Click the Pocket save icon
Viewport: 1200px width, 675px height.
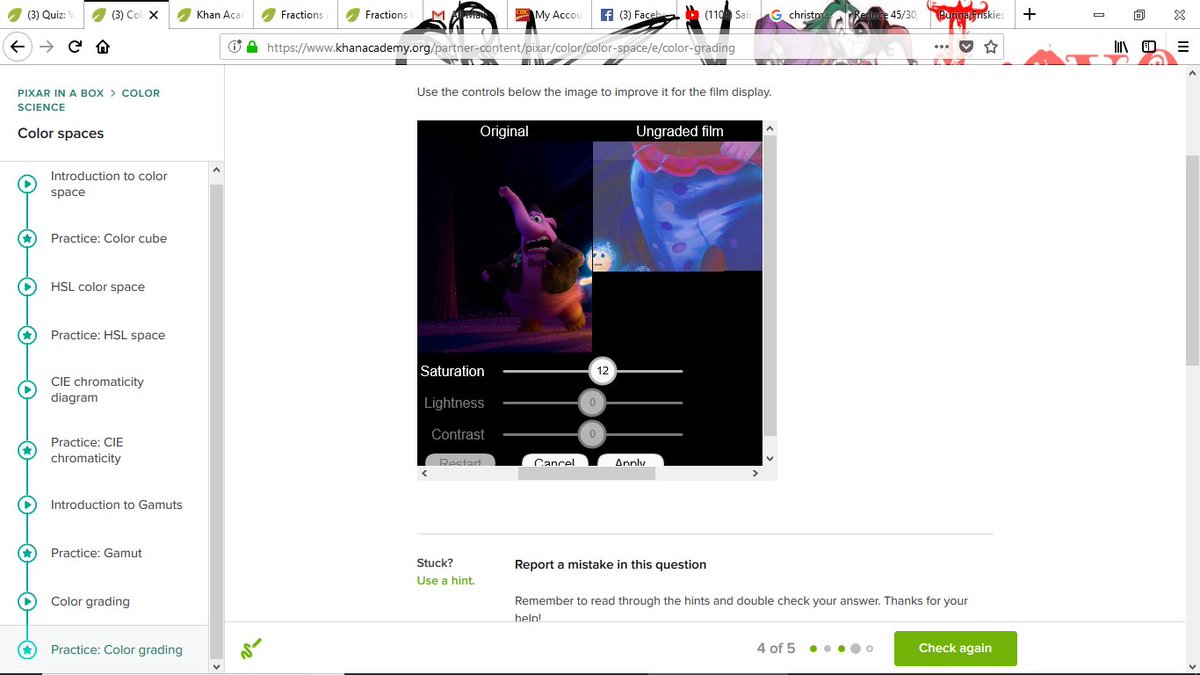click(x=967, y=47)
